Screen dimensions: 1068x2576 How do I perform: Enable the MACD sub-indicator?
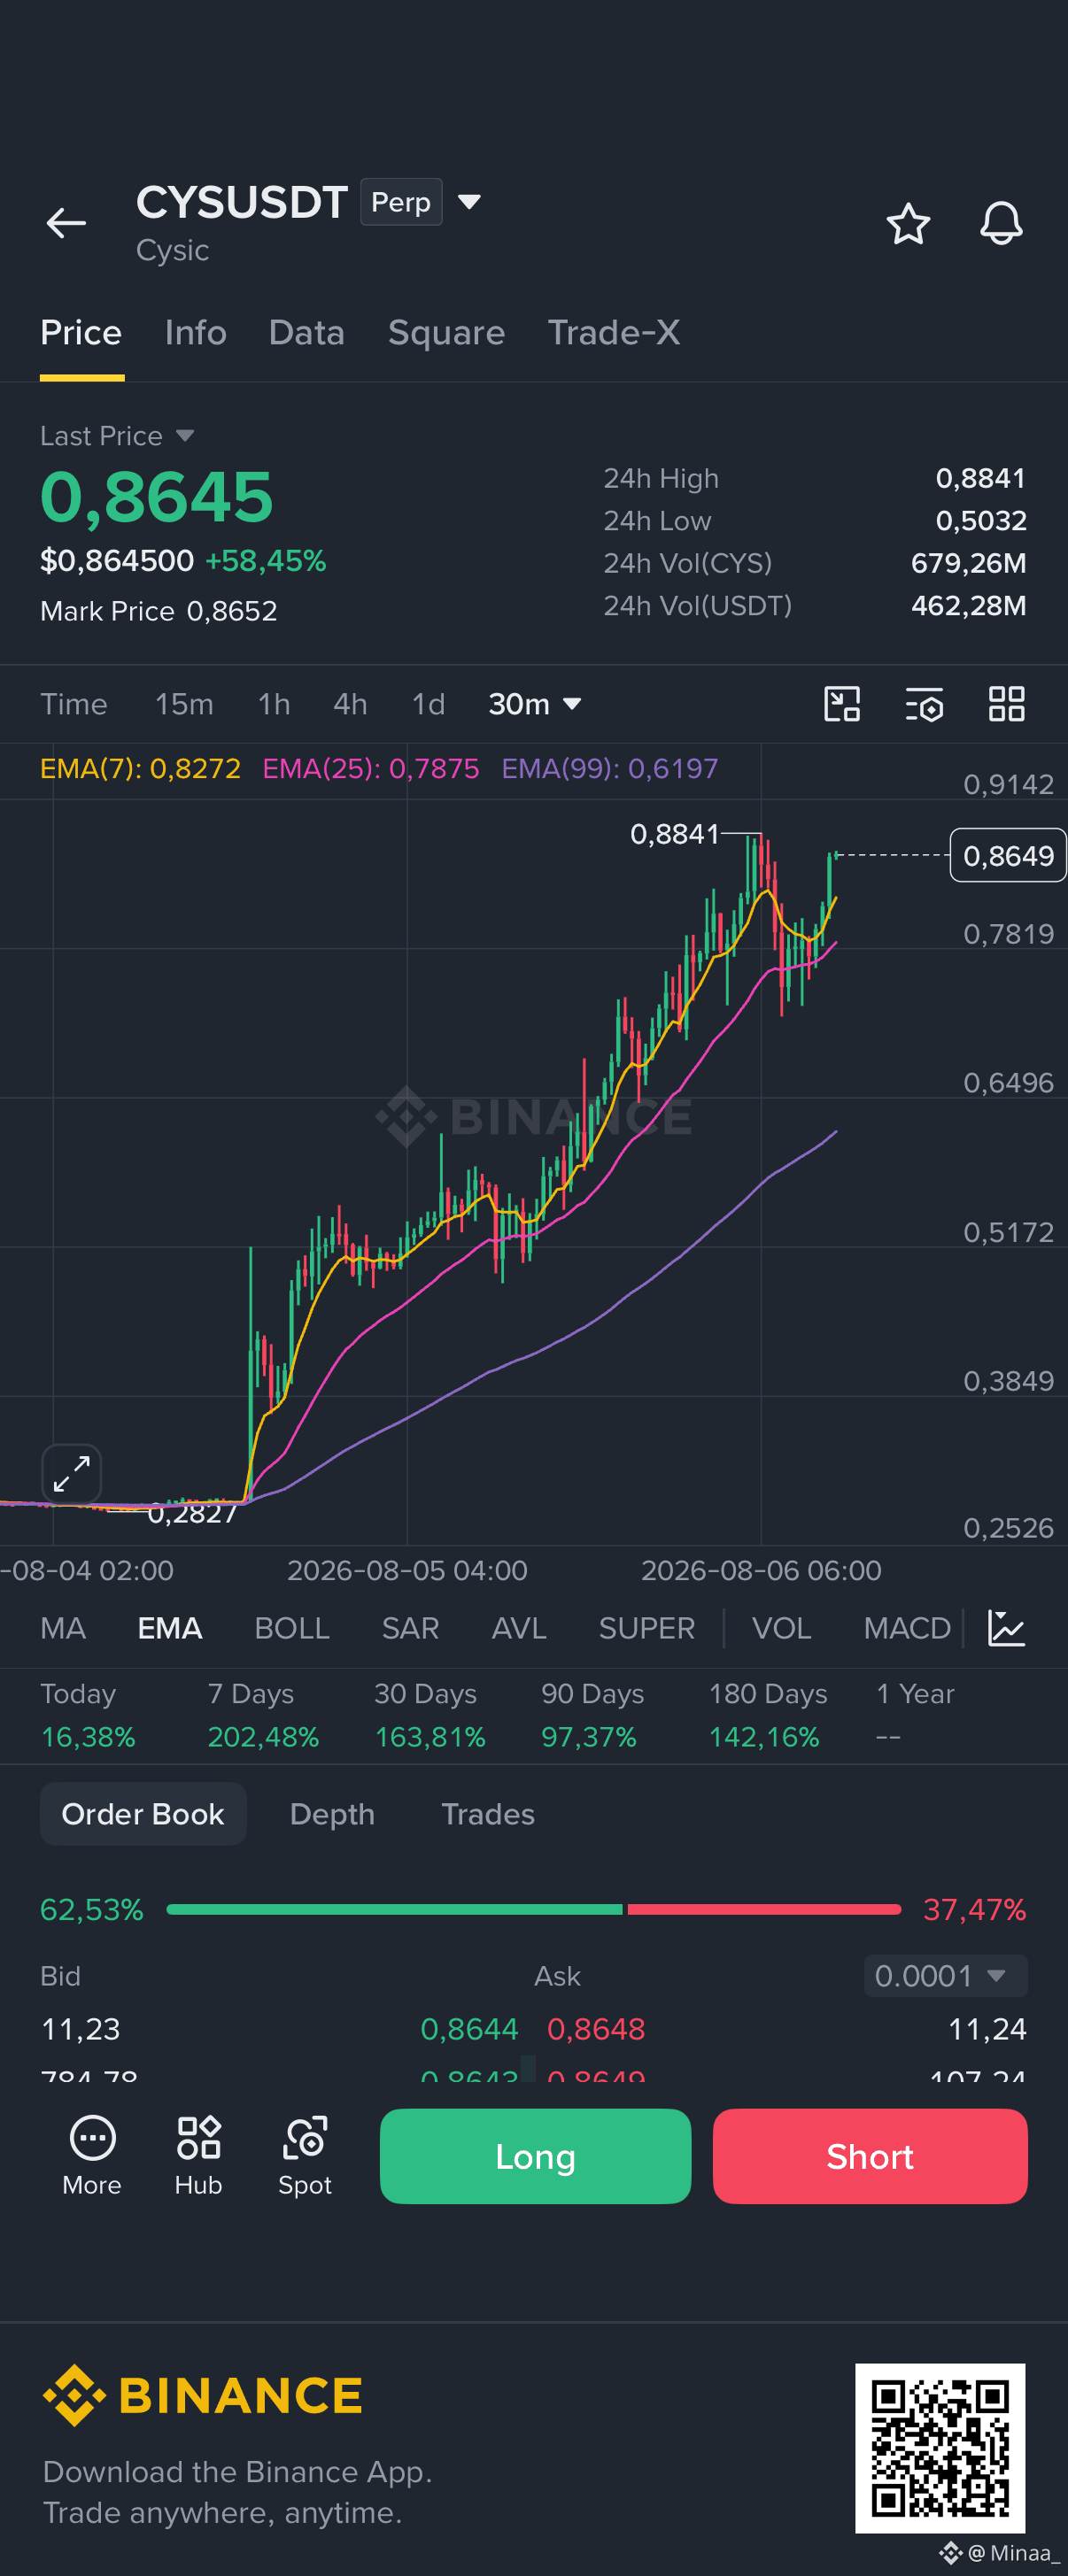(x=907, y=1628)
